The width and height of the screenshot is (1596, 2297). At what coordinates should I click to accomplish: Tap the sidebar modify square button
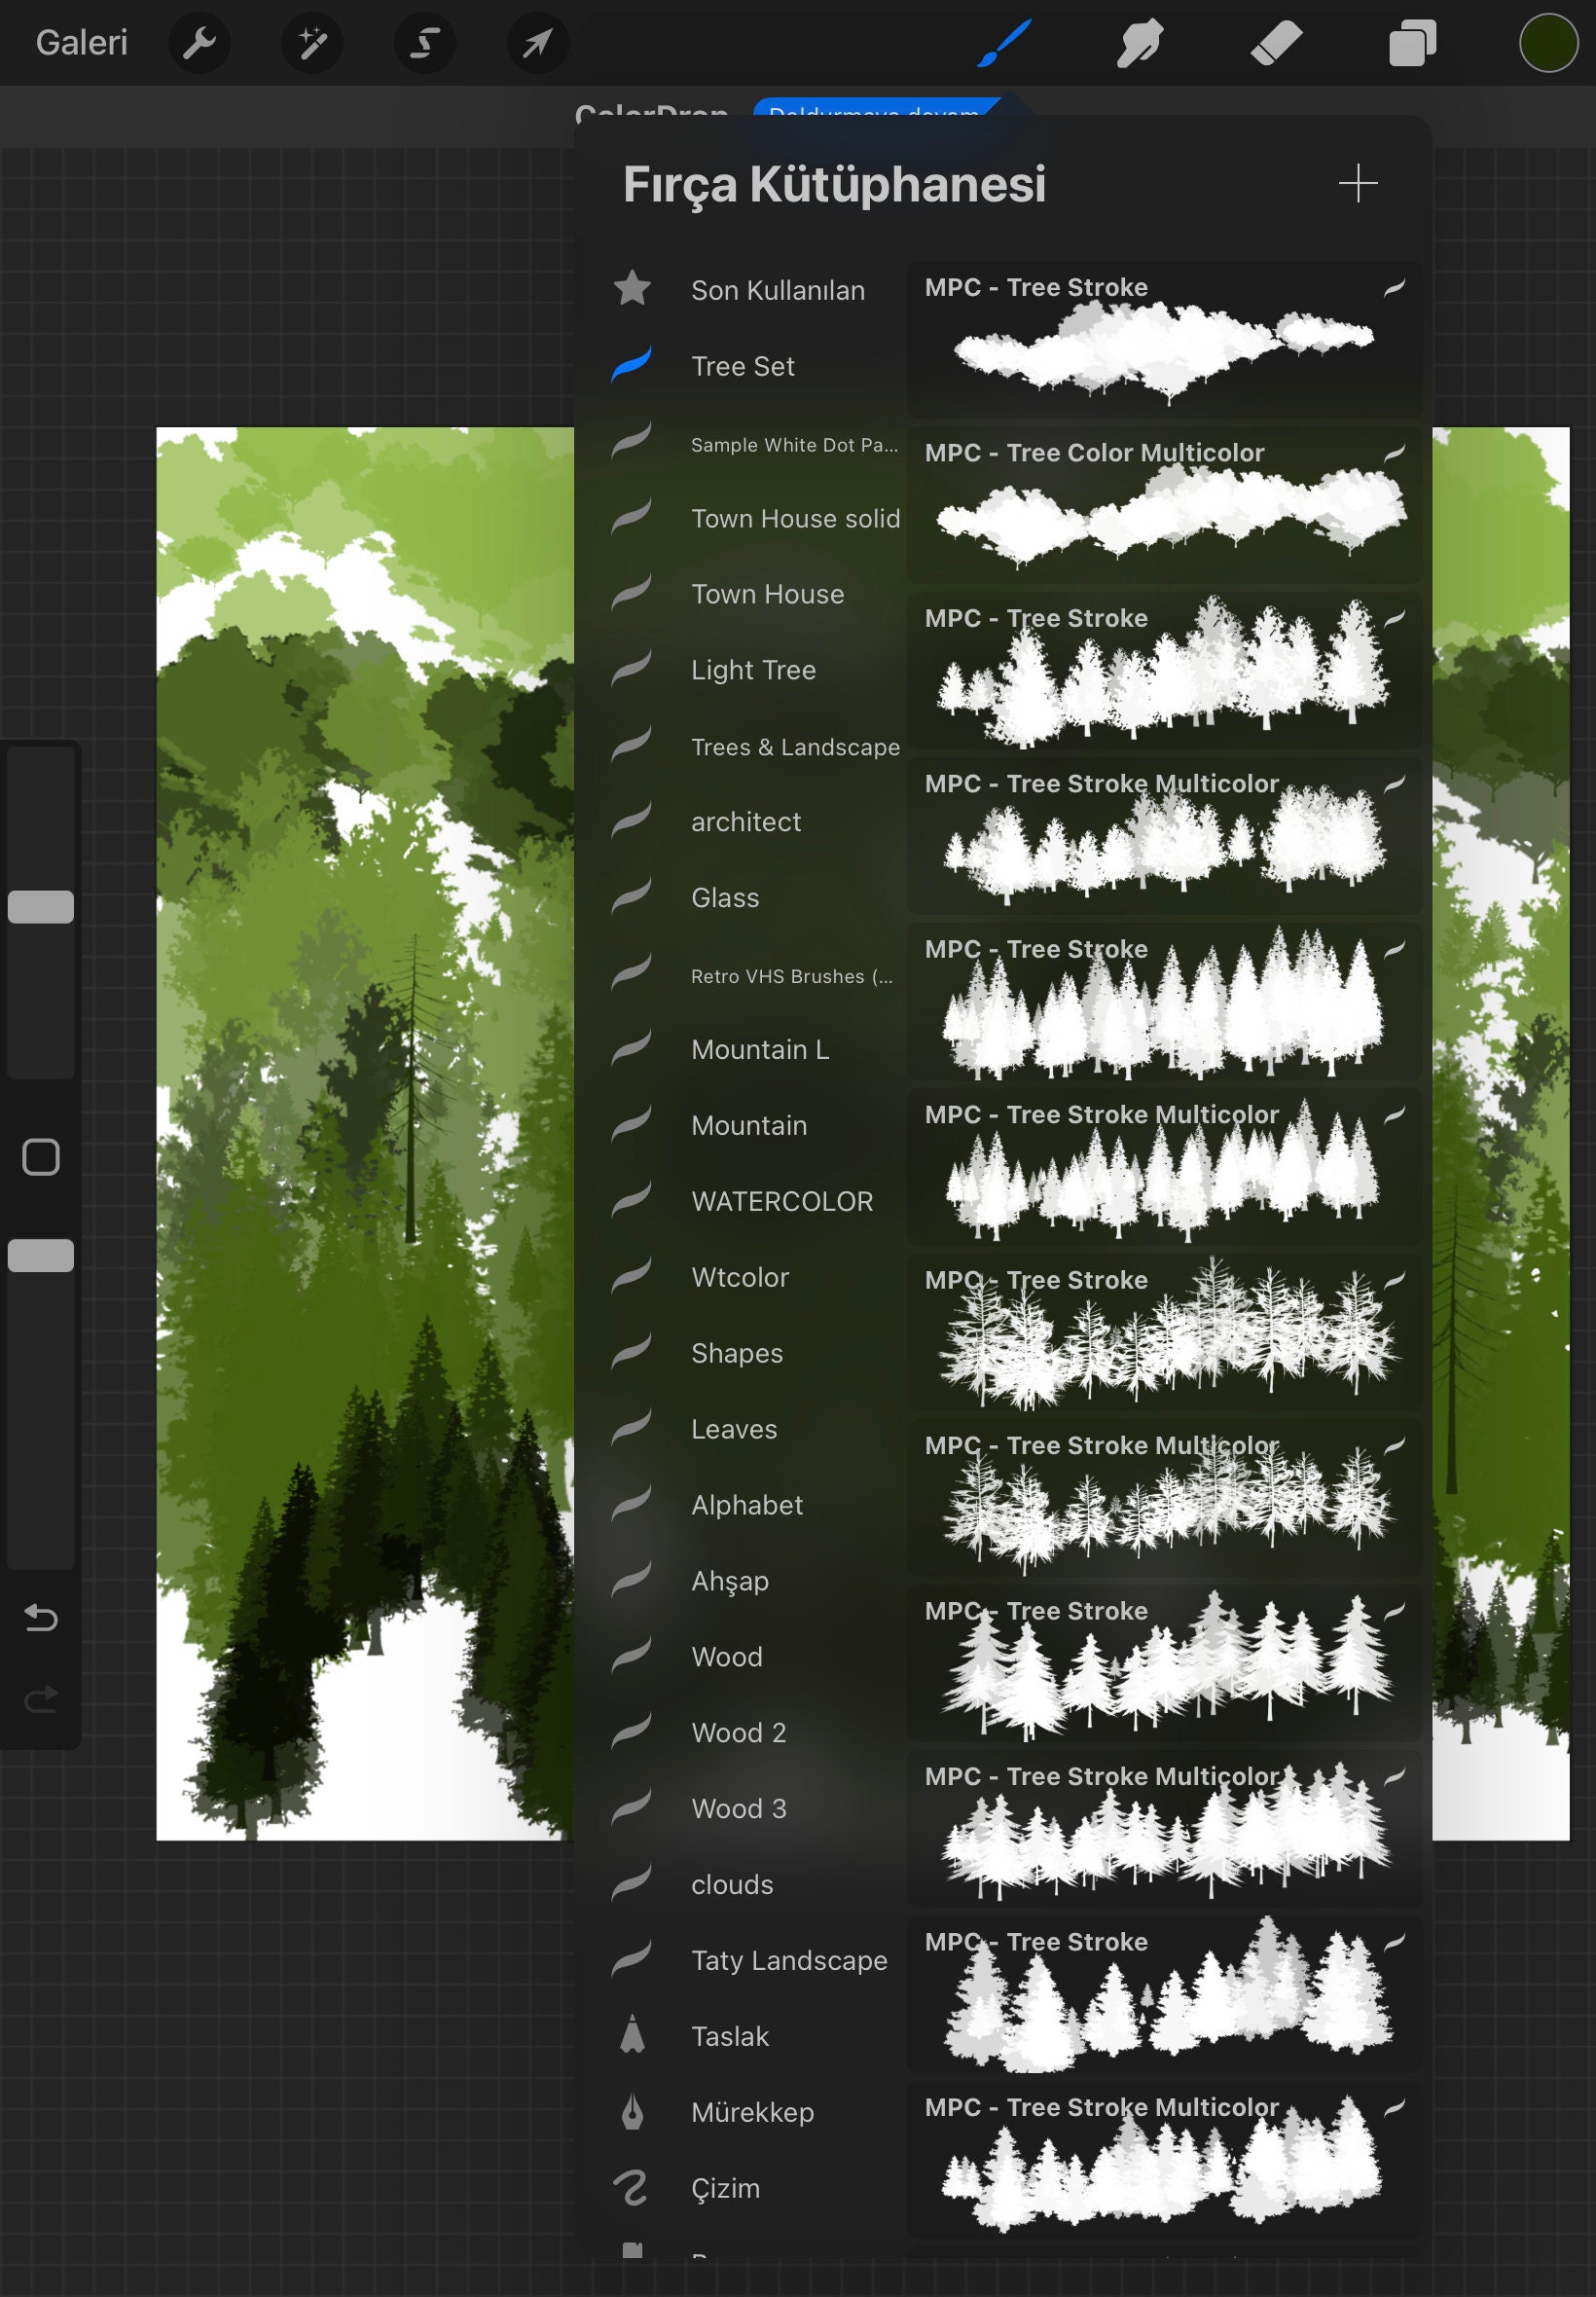41,1157
